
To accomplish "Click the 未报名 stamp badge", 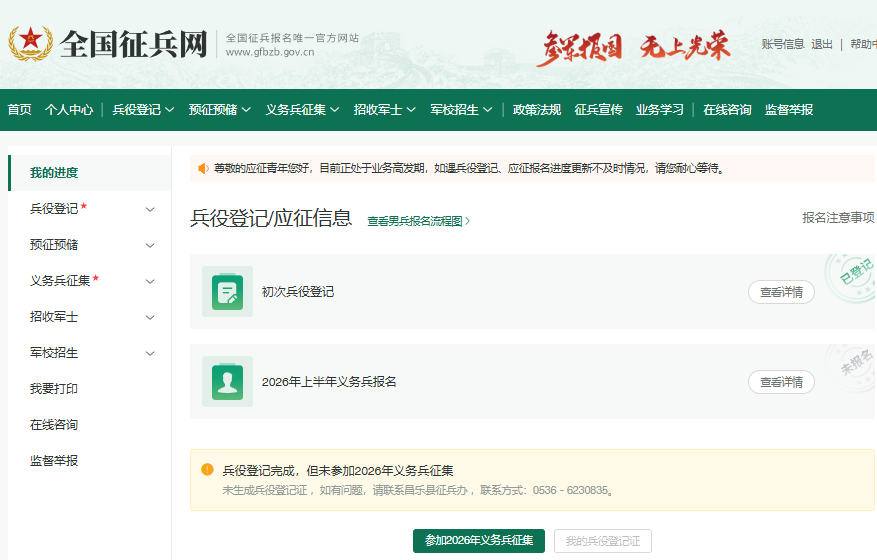I will click(x=853, y=365).
